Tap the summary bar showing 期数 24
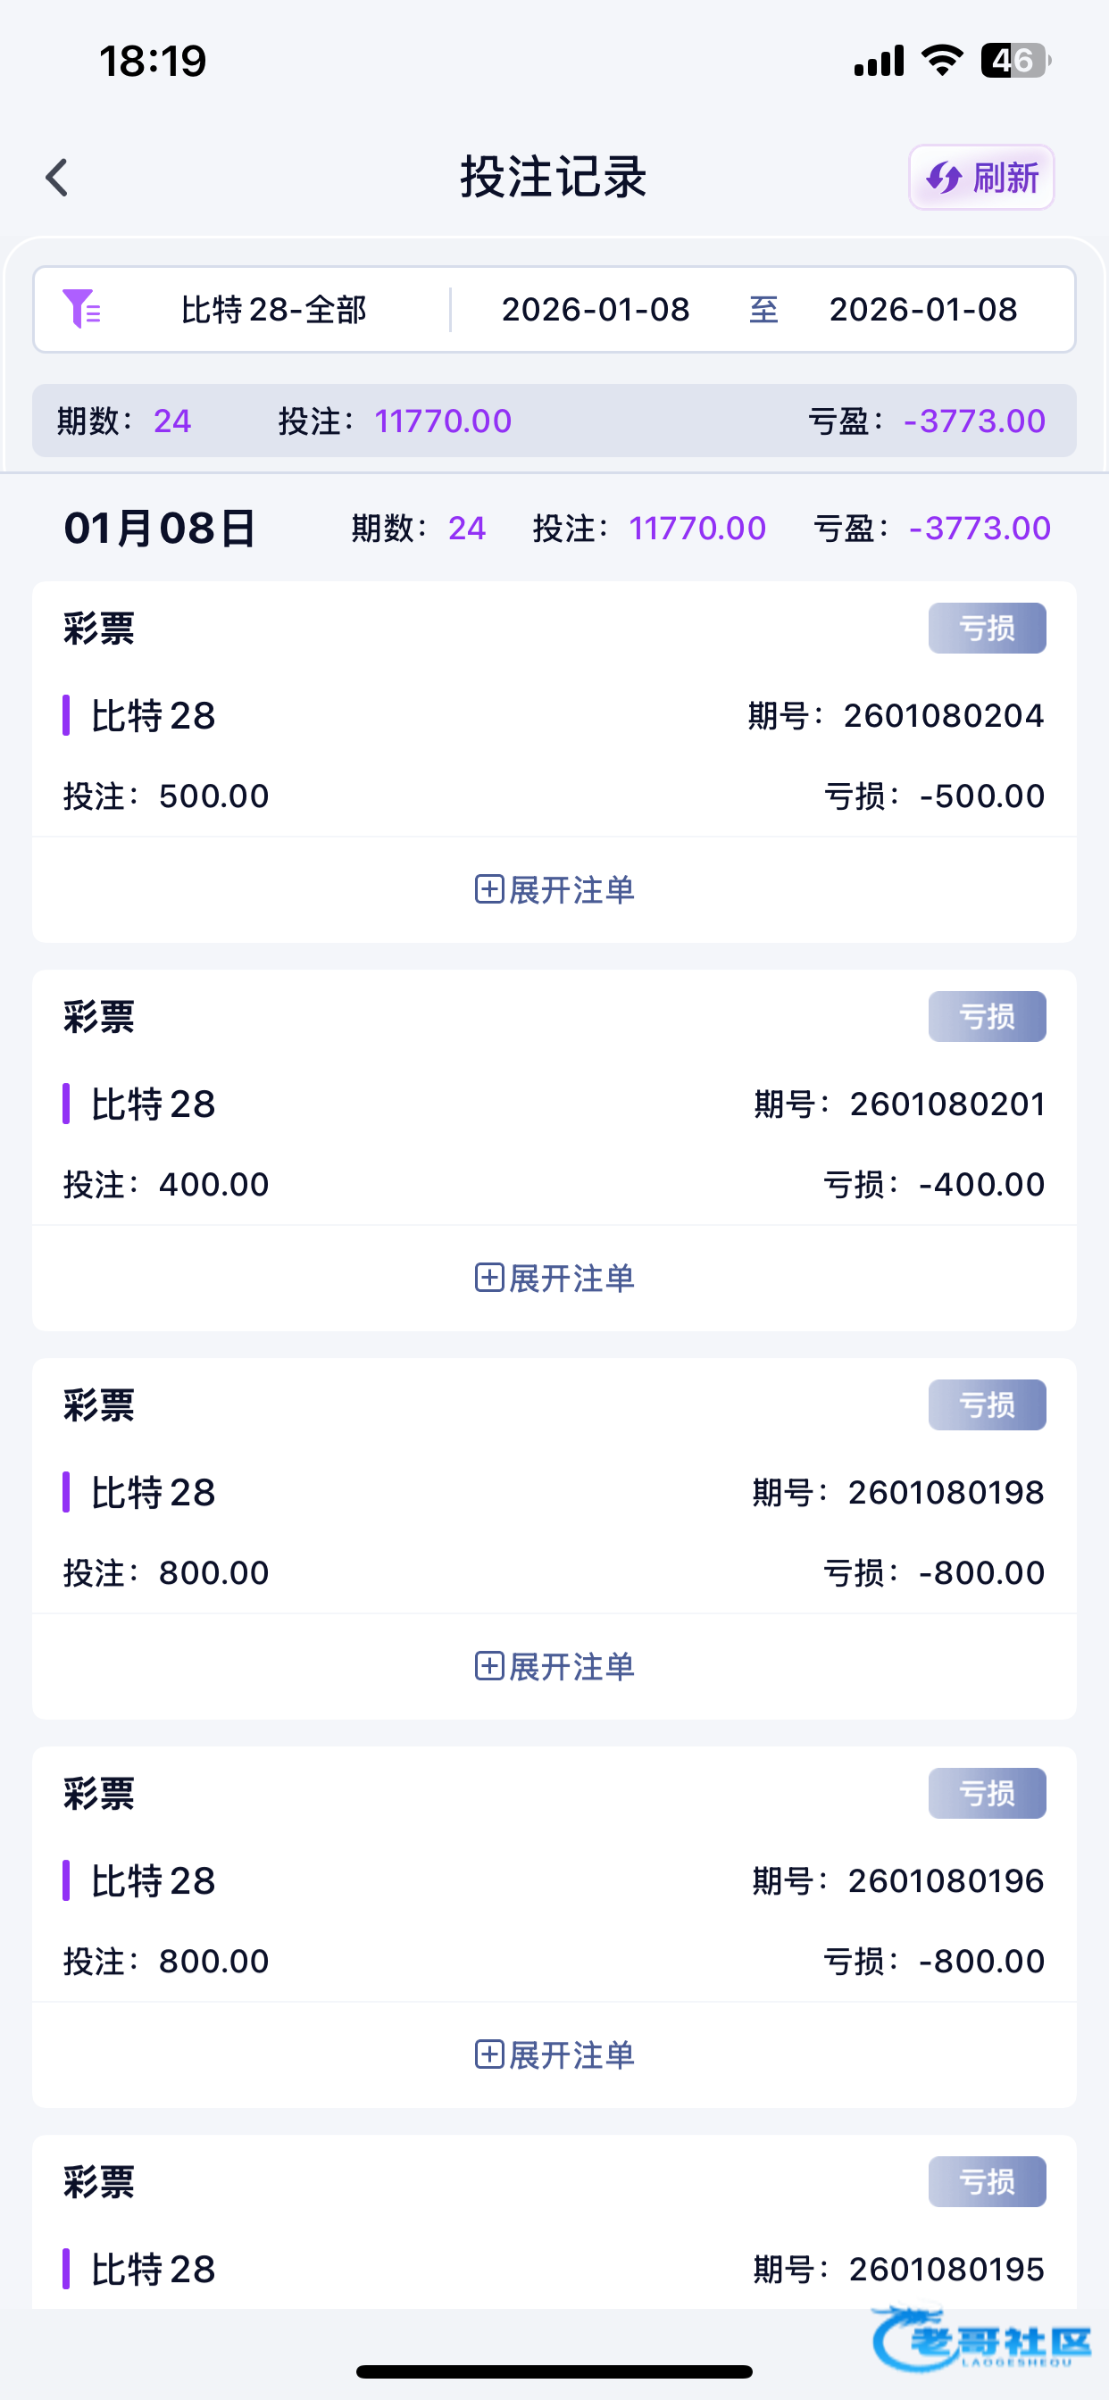The width and height of the screenshot is (1109, 2400). [x=554, y=421]
